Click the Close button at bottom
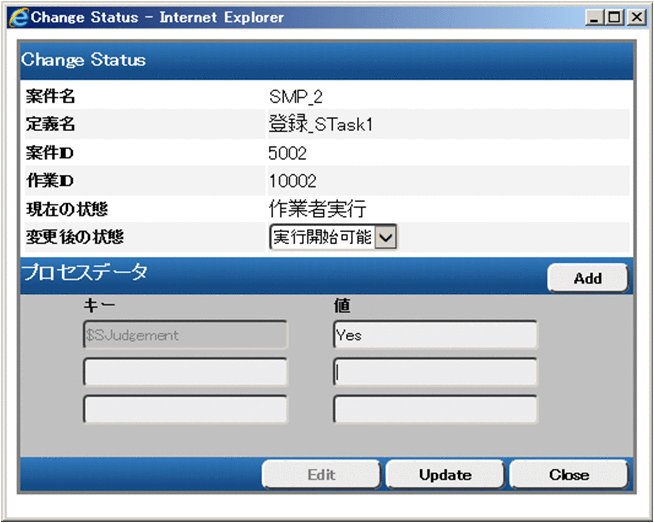 (569, 475)
